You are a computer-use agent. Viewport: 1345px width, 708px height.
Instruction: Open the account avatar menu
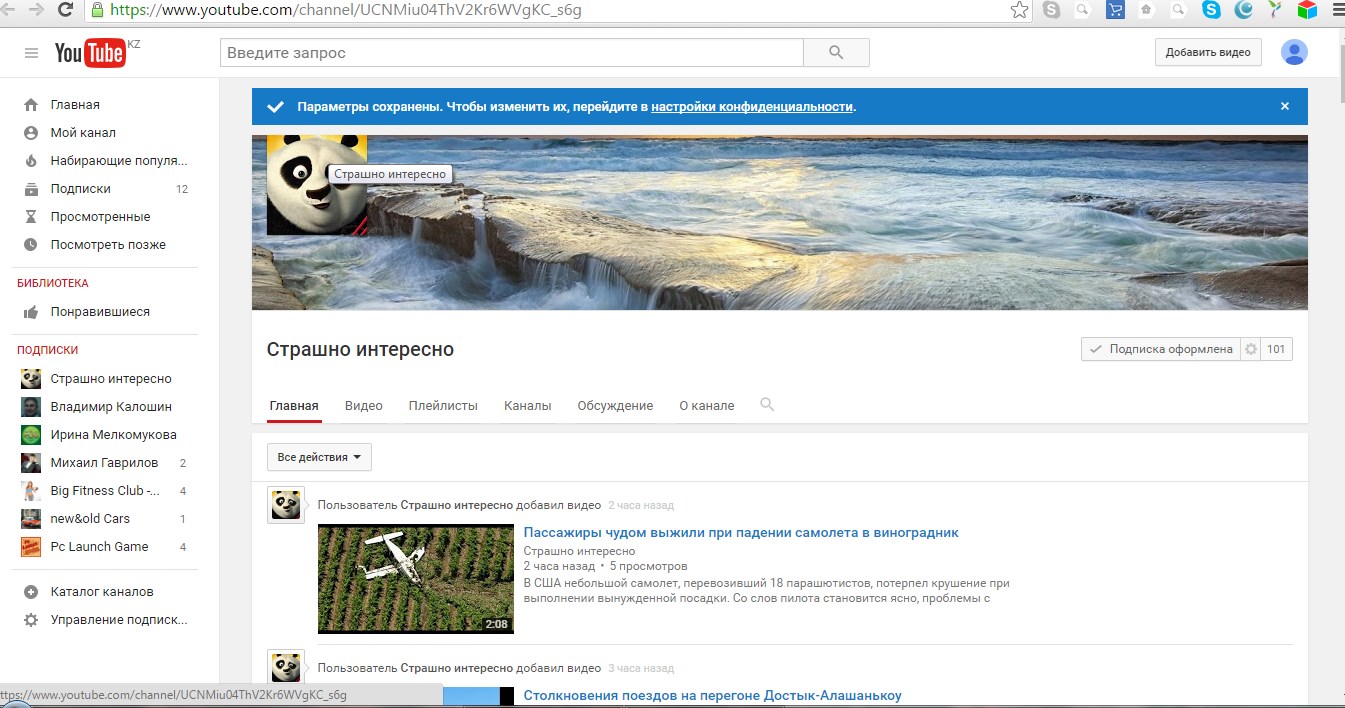point(1294,52)
